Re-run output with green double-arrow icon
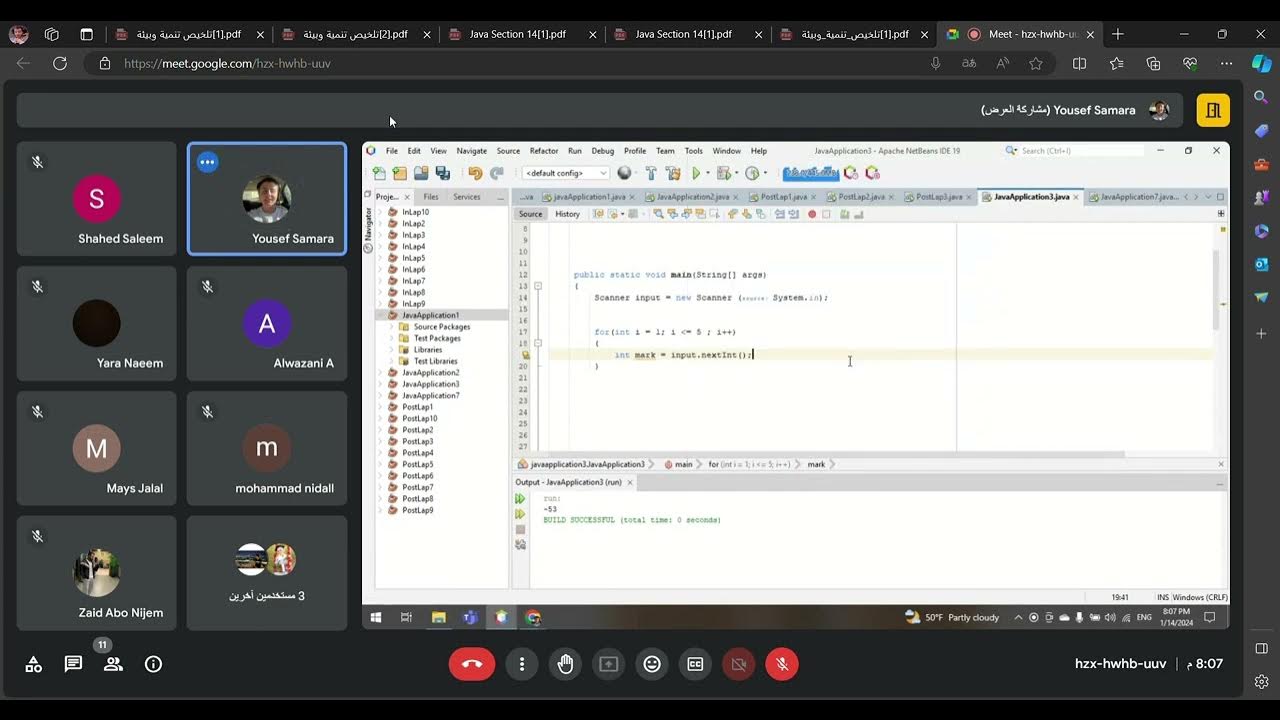The image size is (1280, 720). pos(520,498)
